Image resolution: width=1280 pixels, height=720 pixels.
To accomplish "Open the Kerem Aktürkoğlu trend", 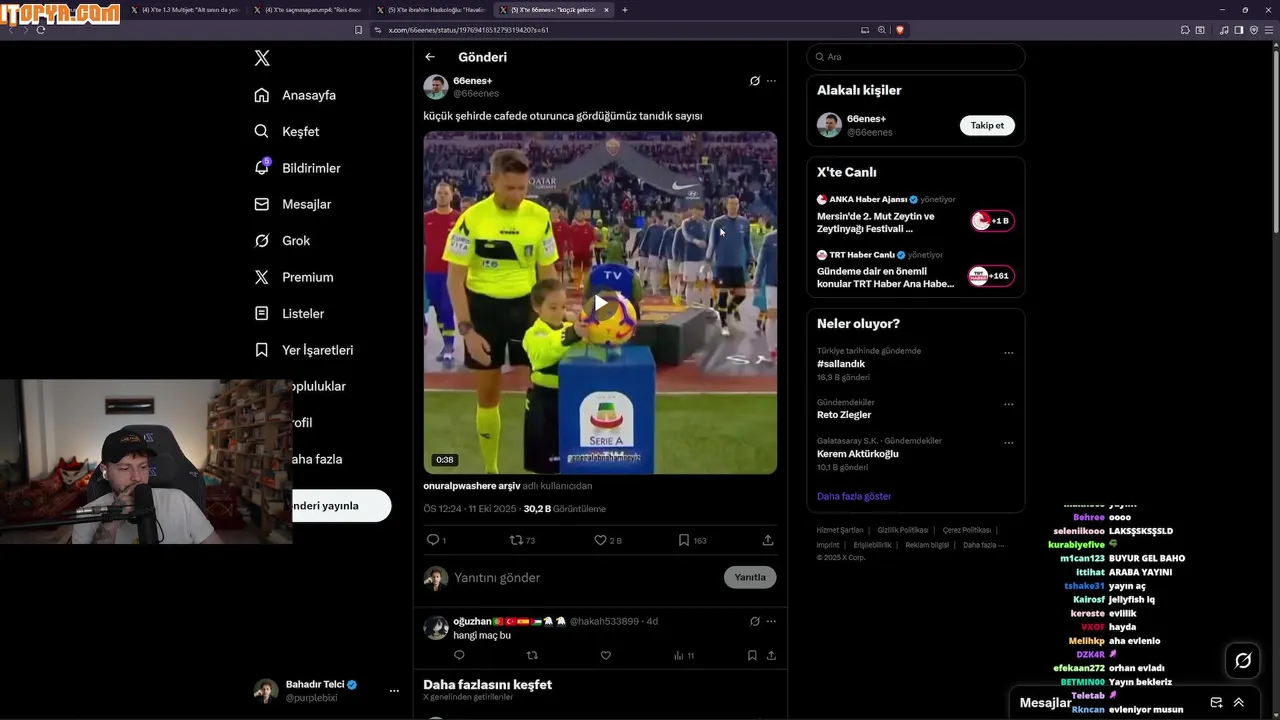I will point(858,454).
